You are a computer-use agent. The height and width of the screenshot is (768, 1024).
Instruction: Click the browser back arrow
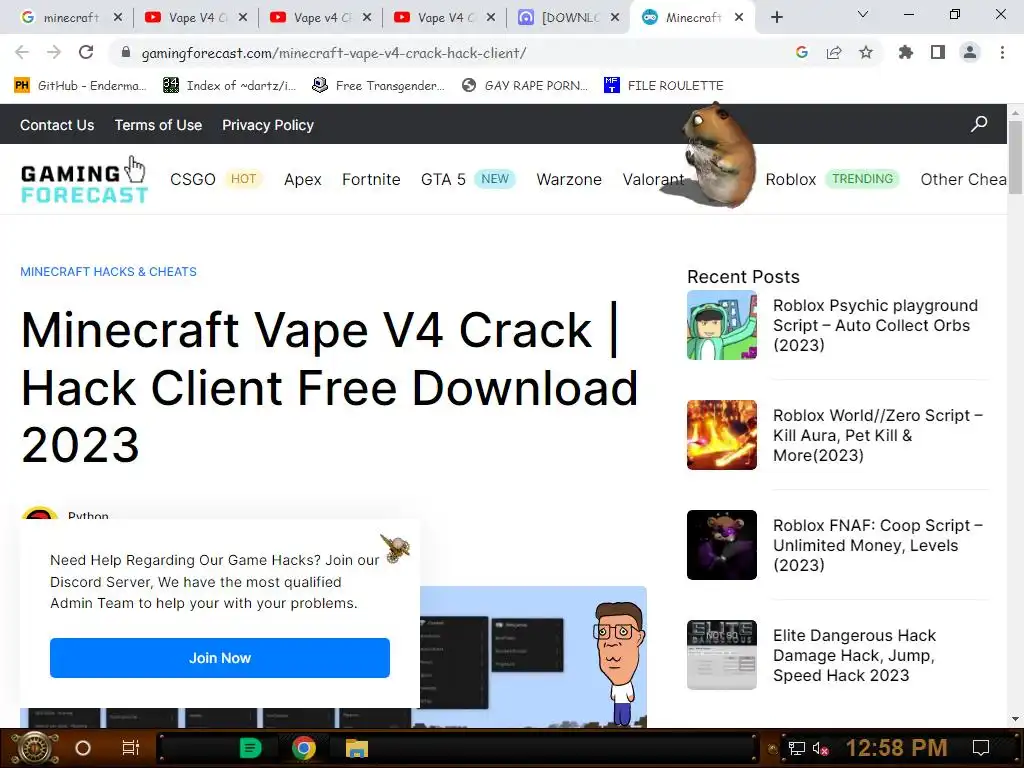point(22,52)
